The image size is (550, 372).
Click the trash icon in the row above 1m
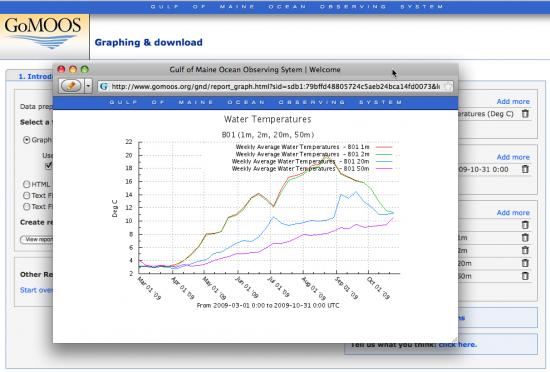525,225
